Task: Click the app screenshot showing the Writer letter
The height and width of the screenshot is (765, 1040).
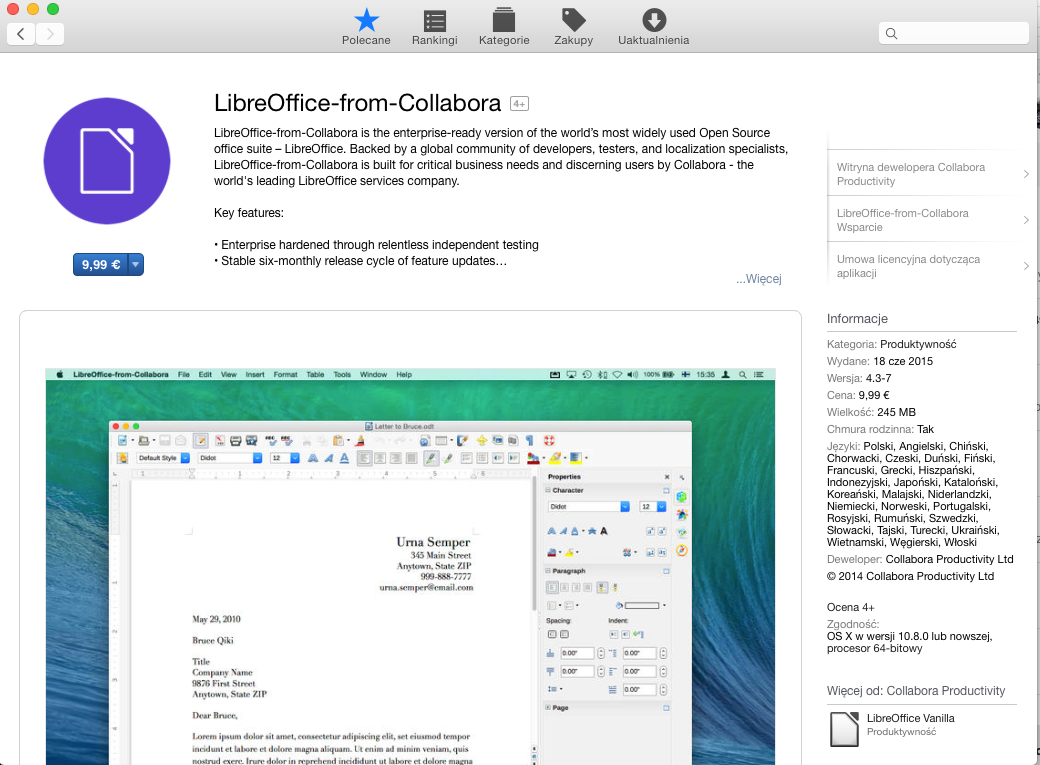Action: click(410, 566)
